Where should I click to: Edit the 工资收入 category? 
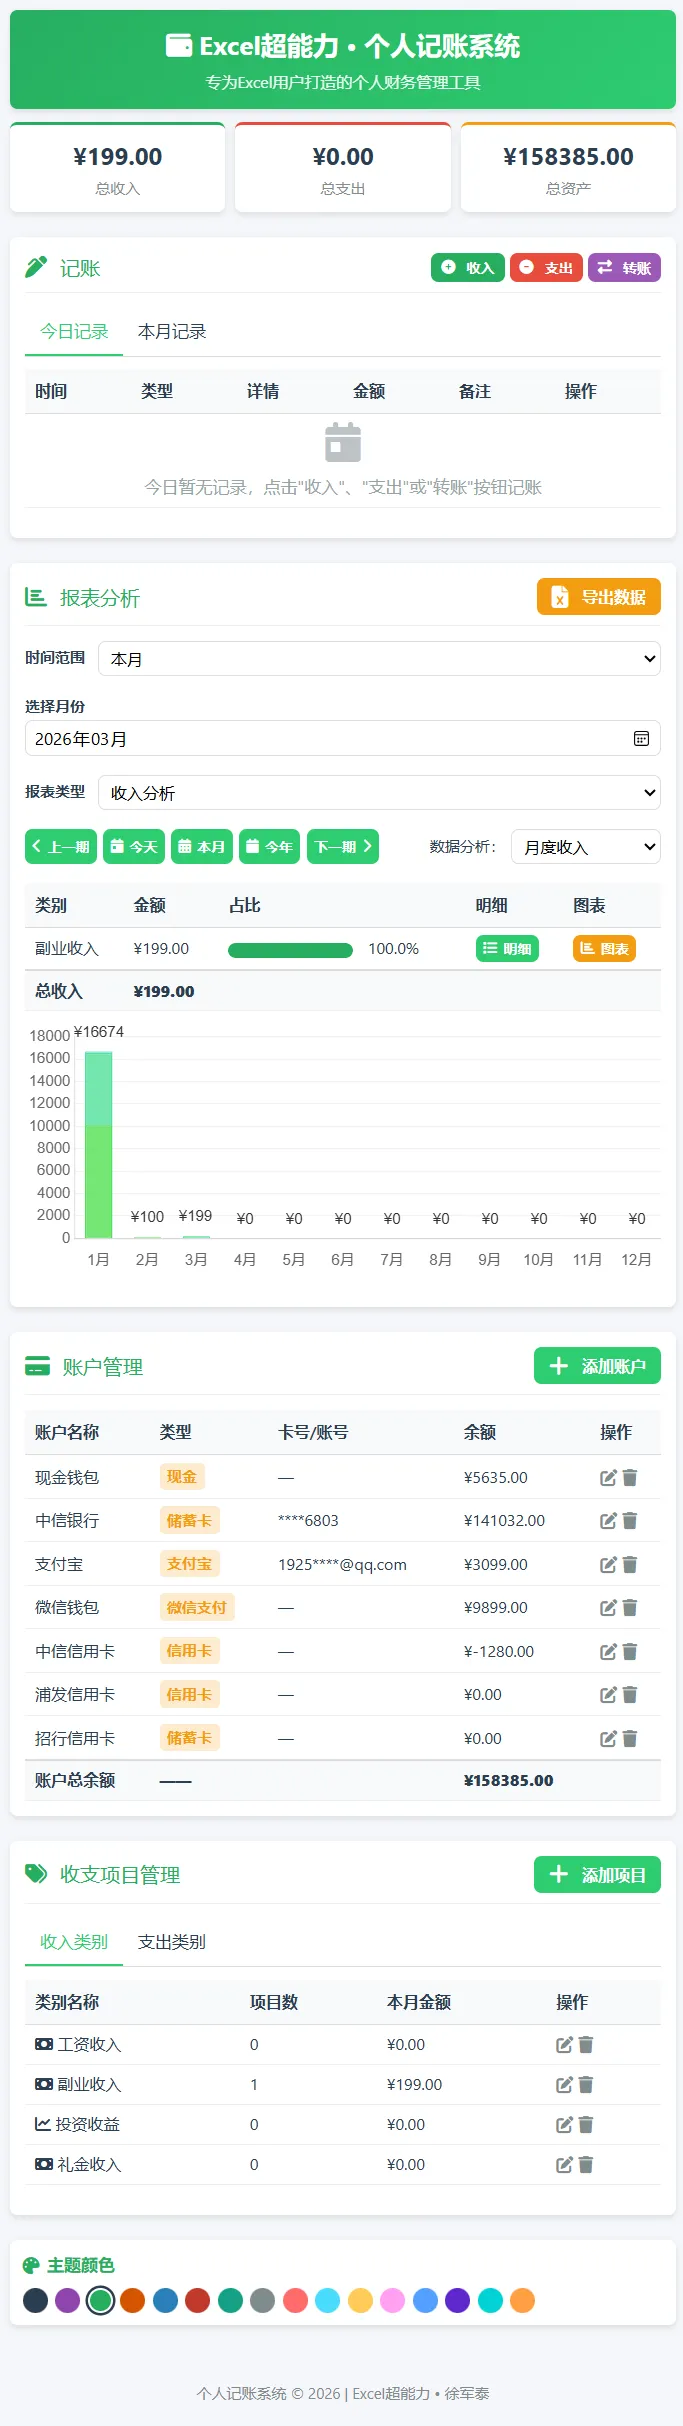click(564, 2045)
